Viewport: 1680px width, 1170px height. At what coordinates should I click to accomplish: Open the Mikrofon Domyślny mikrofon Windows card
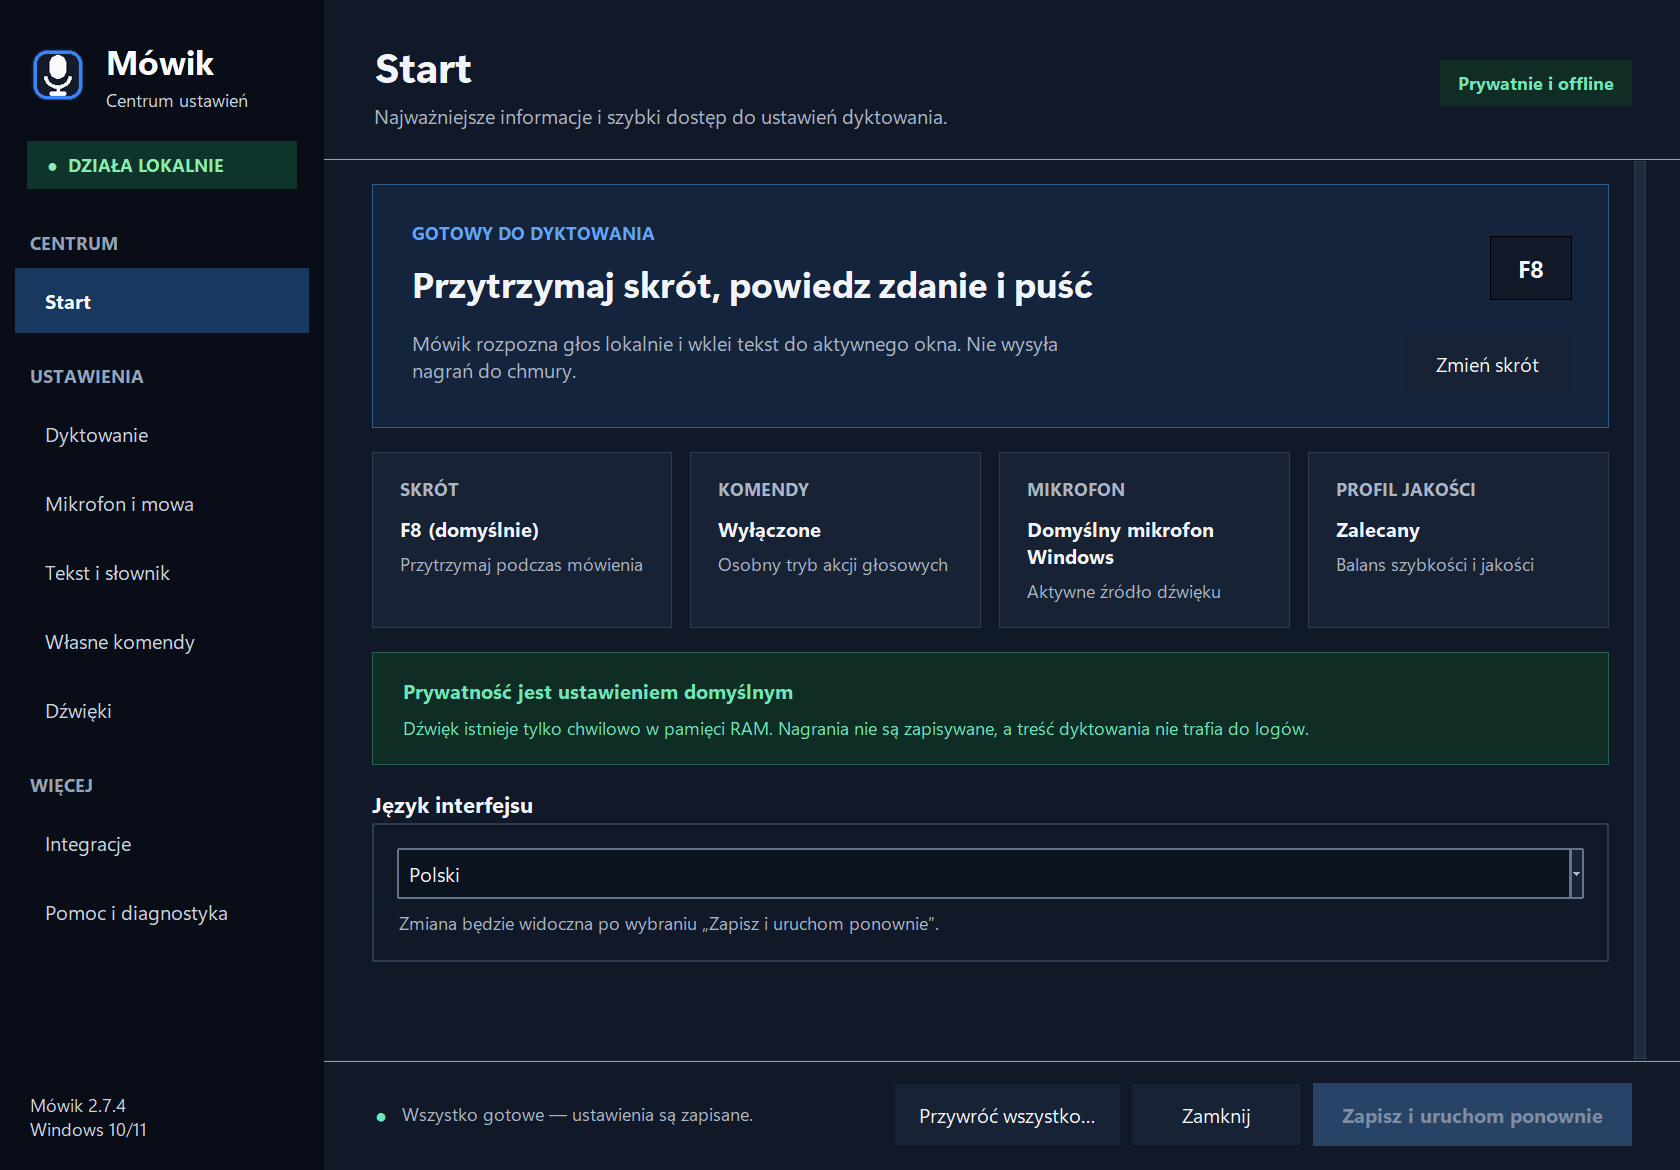tap(1144, 540)
